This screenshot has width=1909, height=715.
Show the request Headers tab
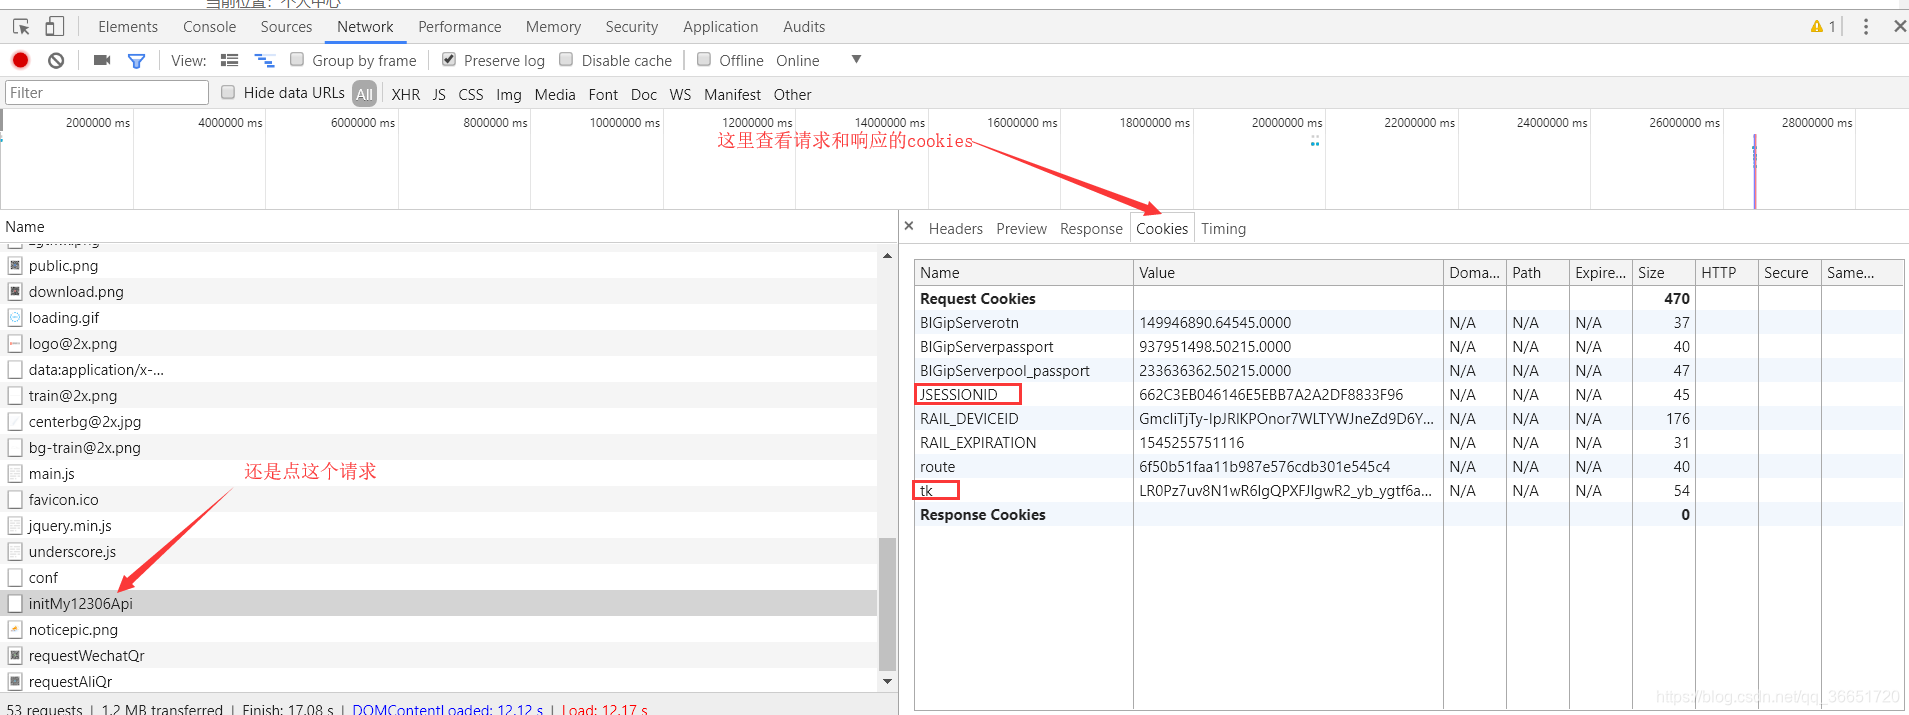956,229
